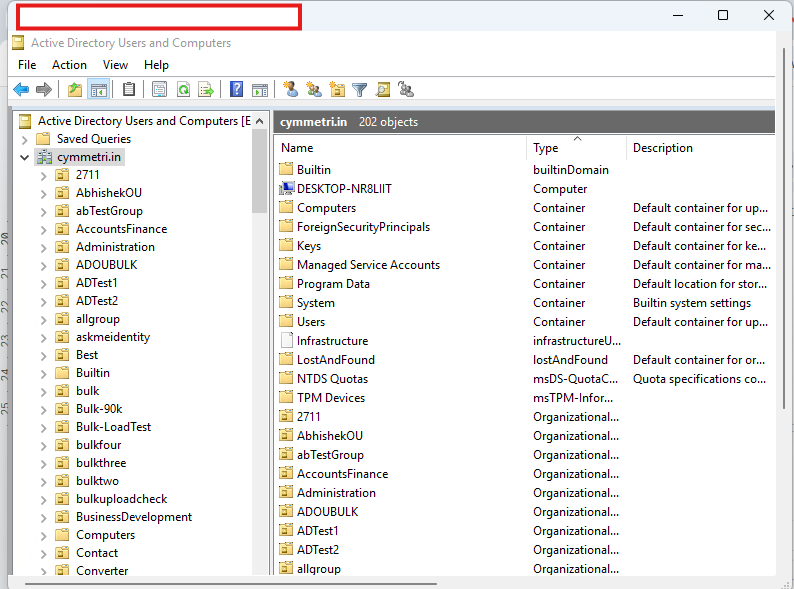Click the Back arrow toolbar icon
The image size is (794, 589).
point(21,90)
